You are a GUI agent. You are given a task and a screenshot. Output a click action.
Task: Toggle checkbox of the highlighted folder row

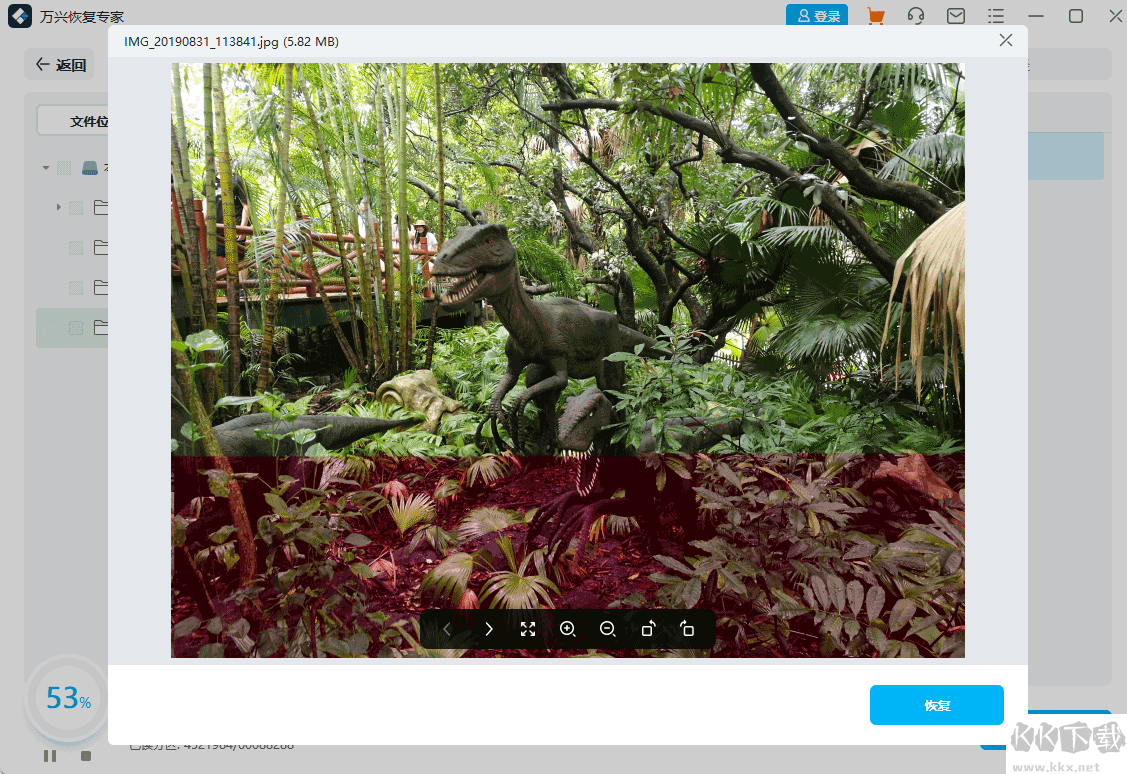pyautogui.click(x=75, y=328)
